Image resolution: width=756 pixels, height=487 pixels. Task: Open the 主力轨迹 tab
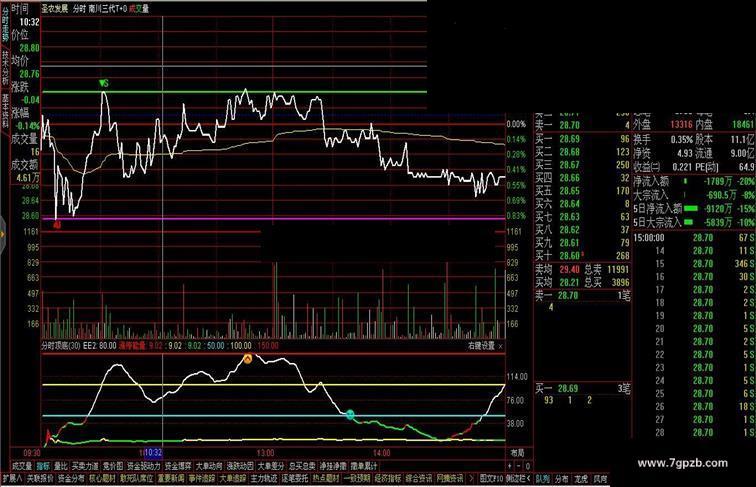pos(264,479)
